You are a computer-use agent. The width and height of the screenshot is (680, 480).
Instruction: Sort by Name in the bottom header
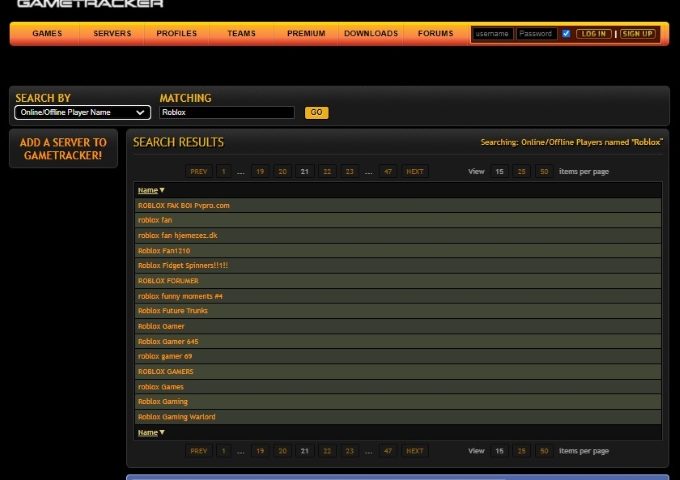pyautogui.click(x=148, y=433)
